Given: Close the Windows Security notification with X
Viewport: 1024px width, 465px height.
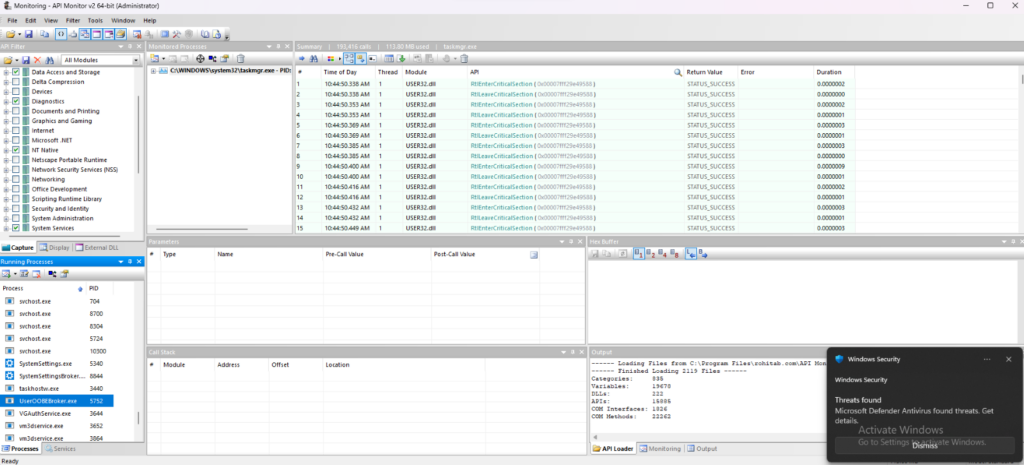Looking at the screenshot, I should point(1008,359).
